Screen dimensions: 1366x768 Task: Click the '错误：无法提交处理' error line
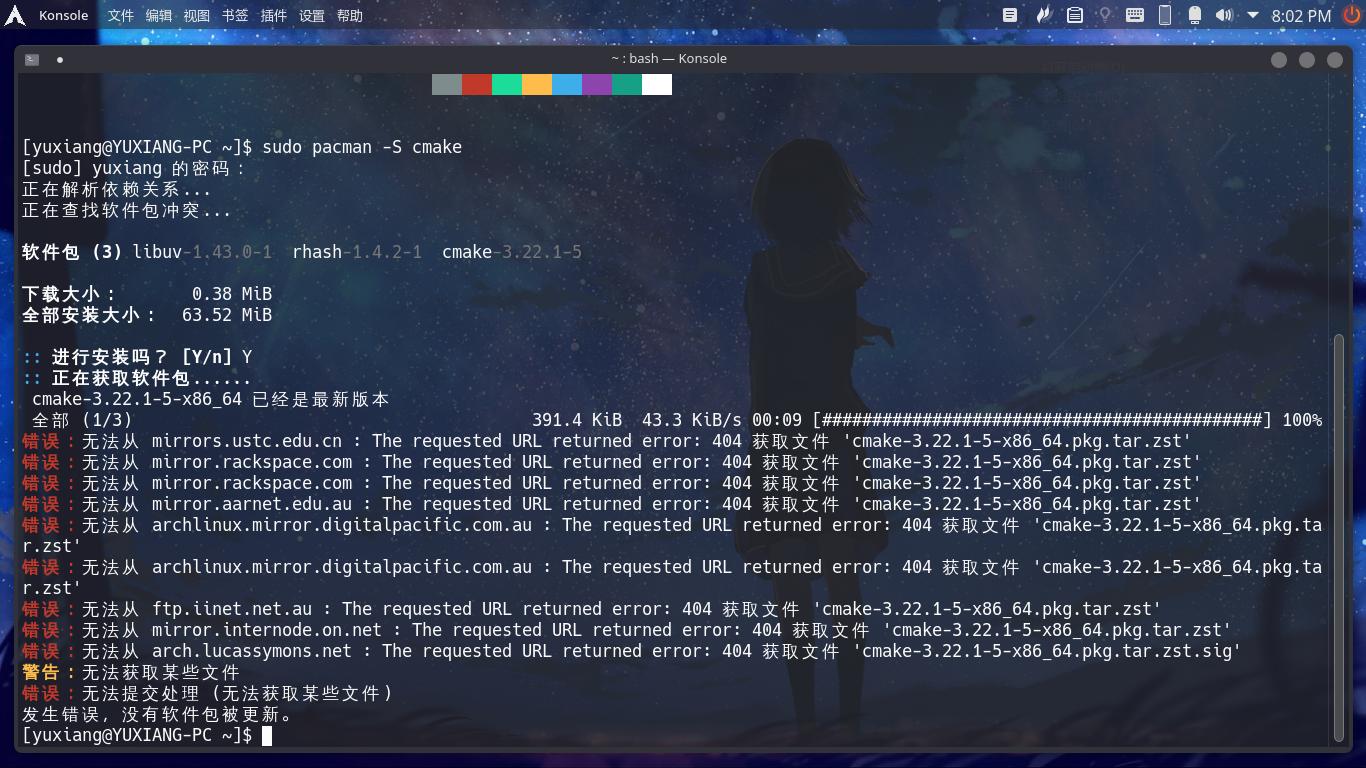point(207,693)
